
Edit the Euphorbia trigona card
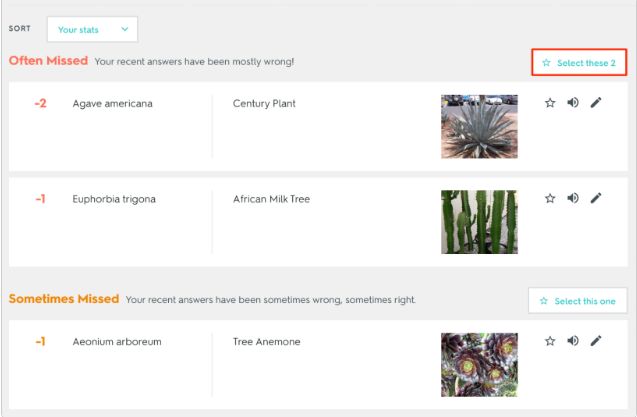(596, 198)
